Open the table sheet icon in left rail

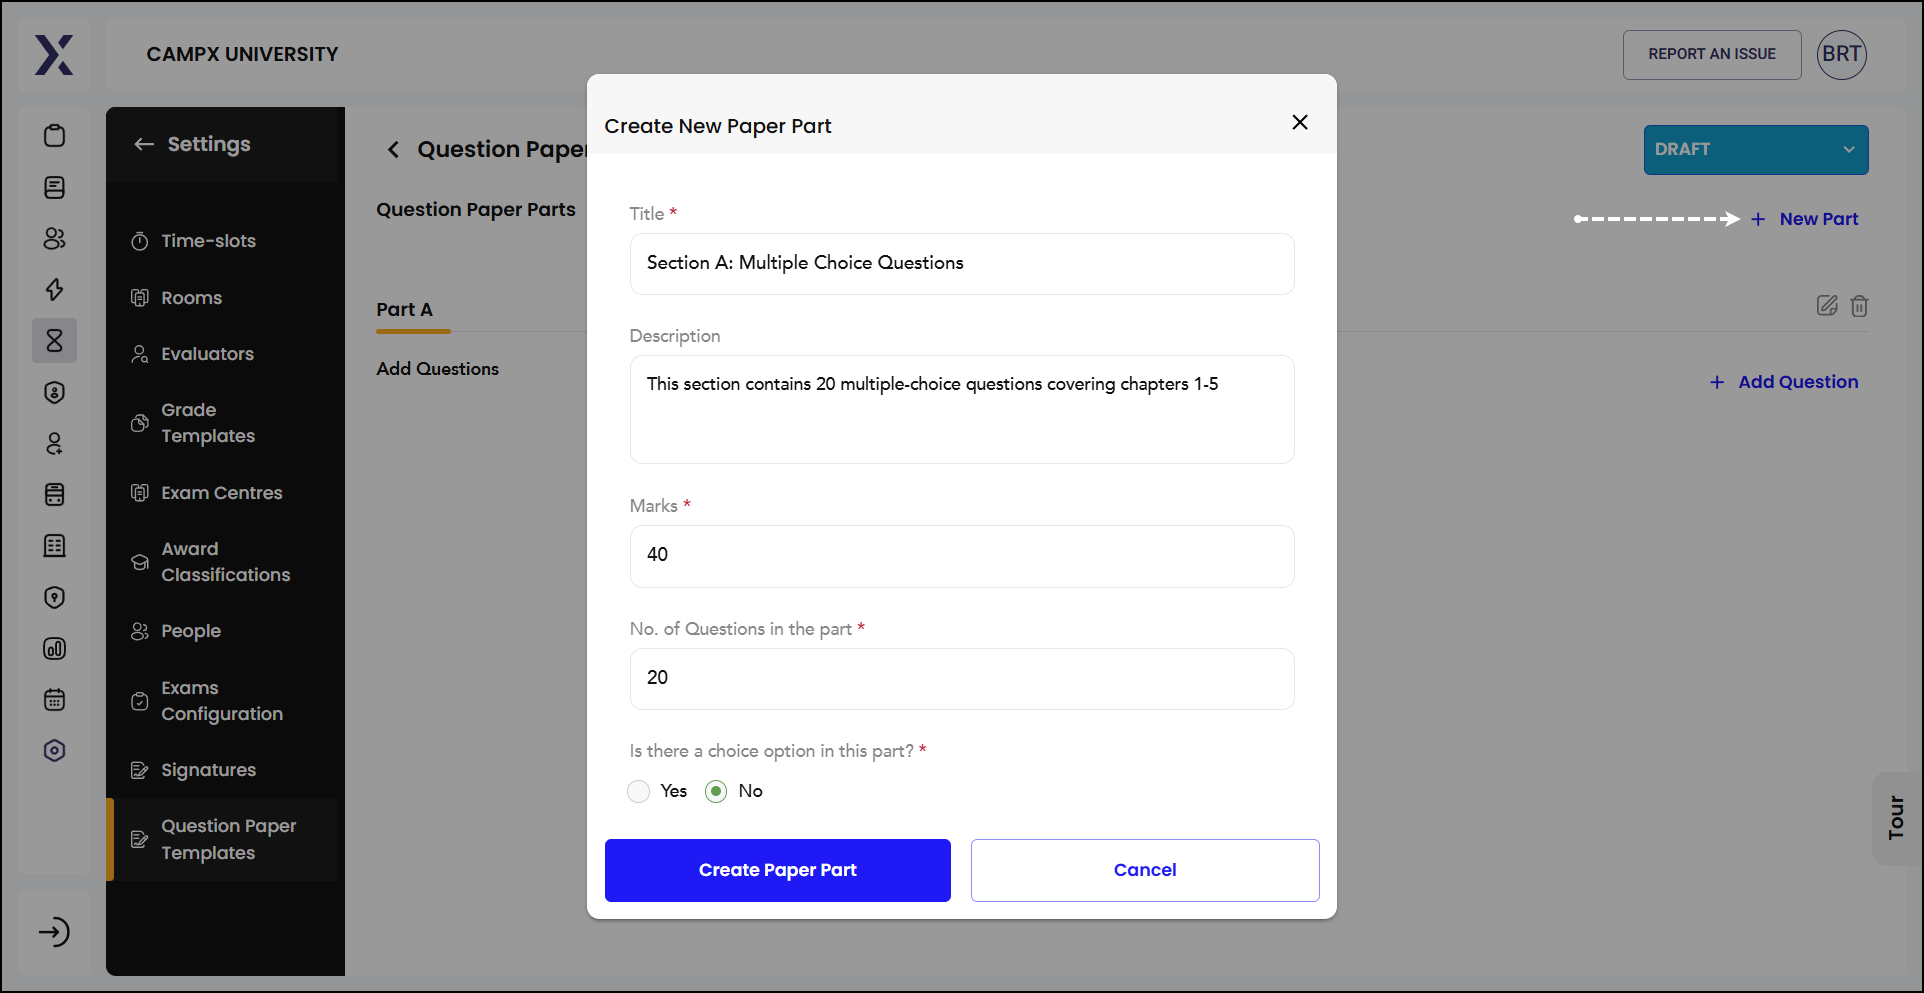tap(55, 545)
